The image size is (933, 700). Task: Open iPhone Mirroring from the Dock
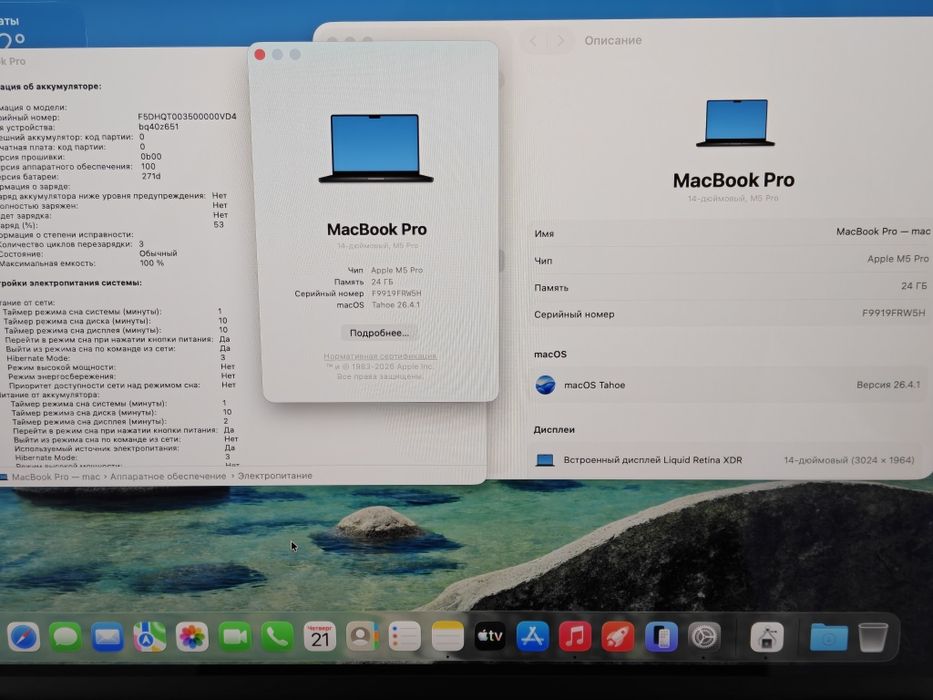click(661, 637)
